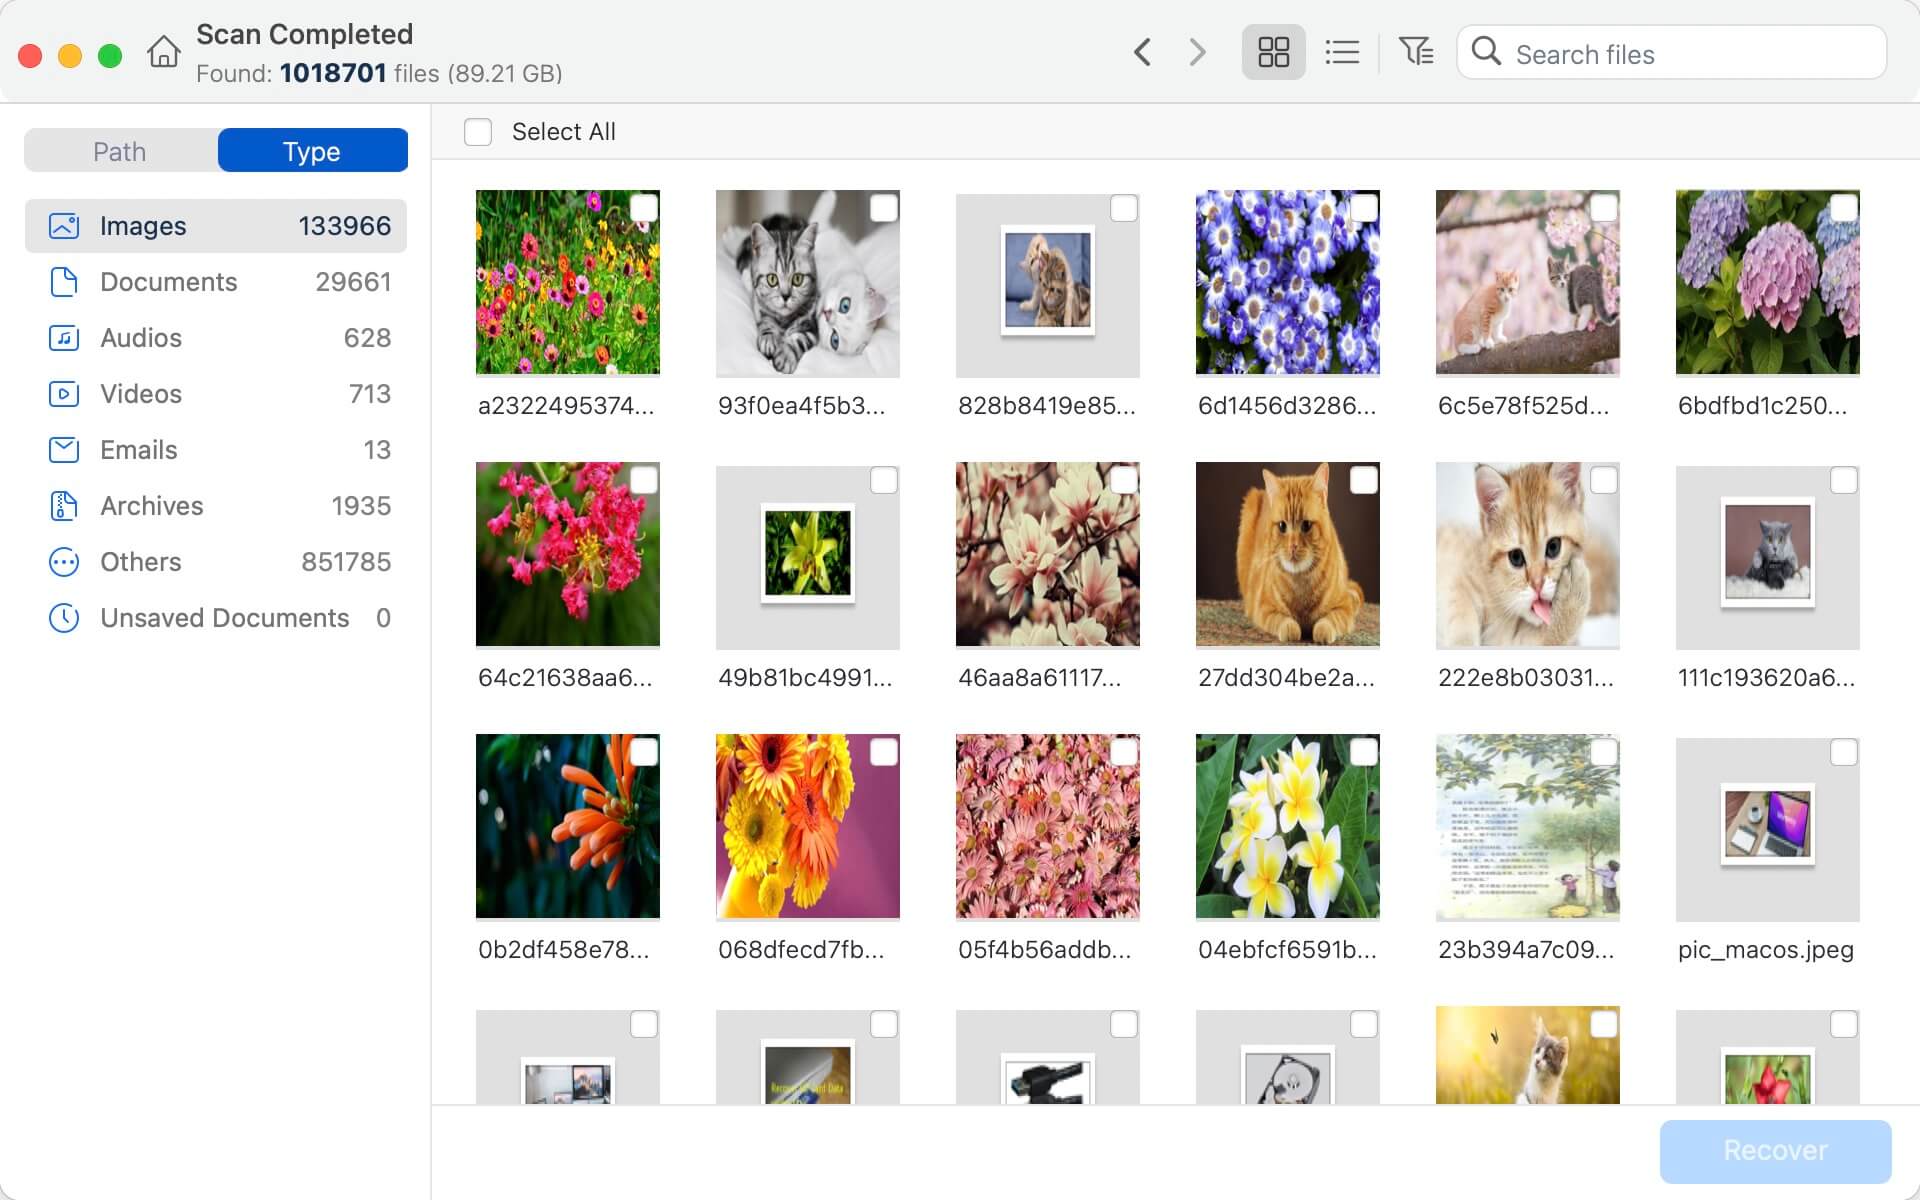Select the Images category icon

(x=64, y=226)
